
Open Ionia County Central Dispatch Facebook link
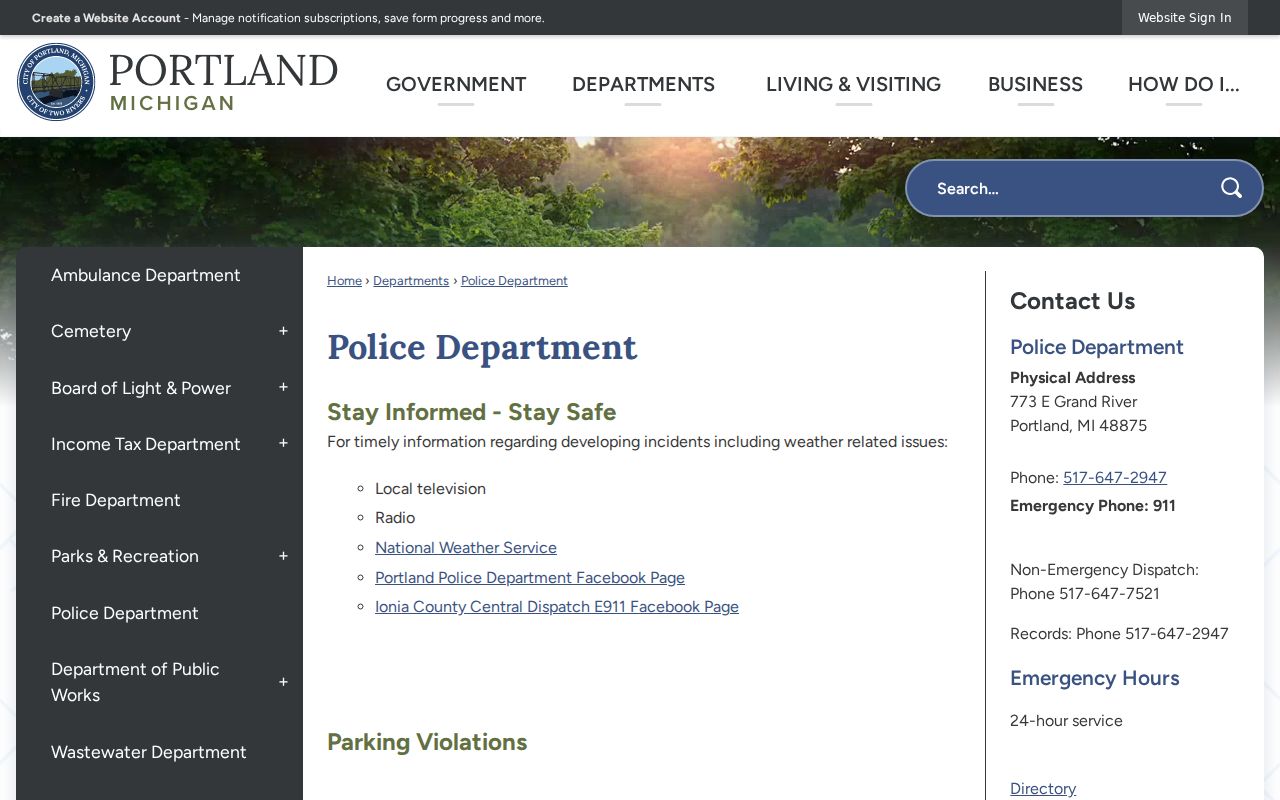click(557, 607)
